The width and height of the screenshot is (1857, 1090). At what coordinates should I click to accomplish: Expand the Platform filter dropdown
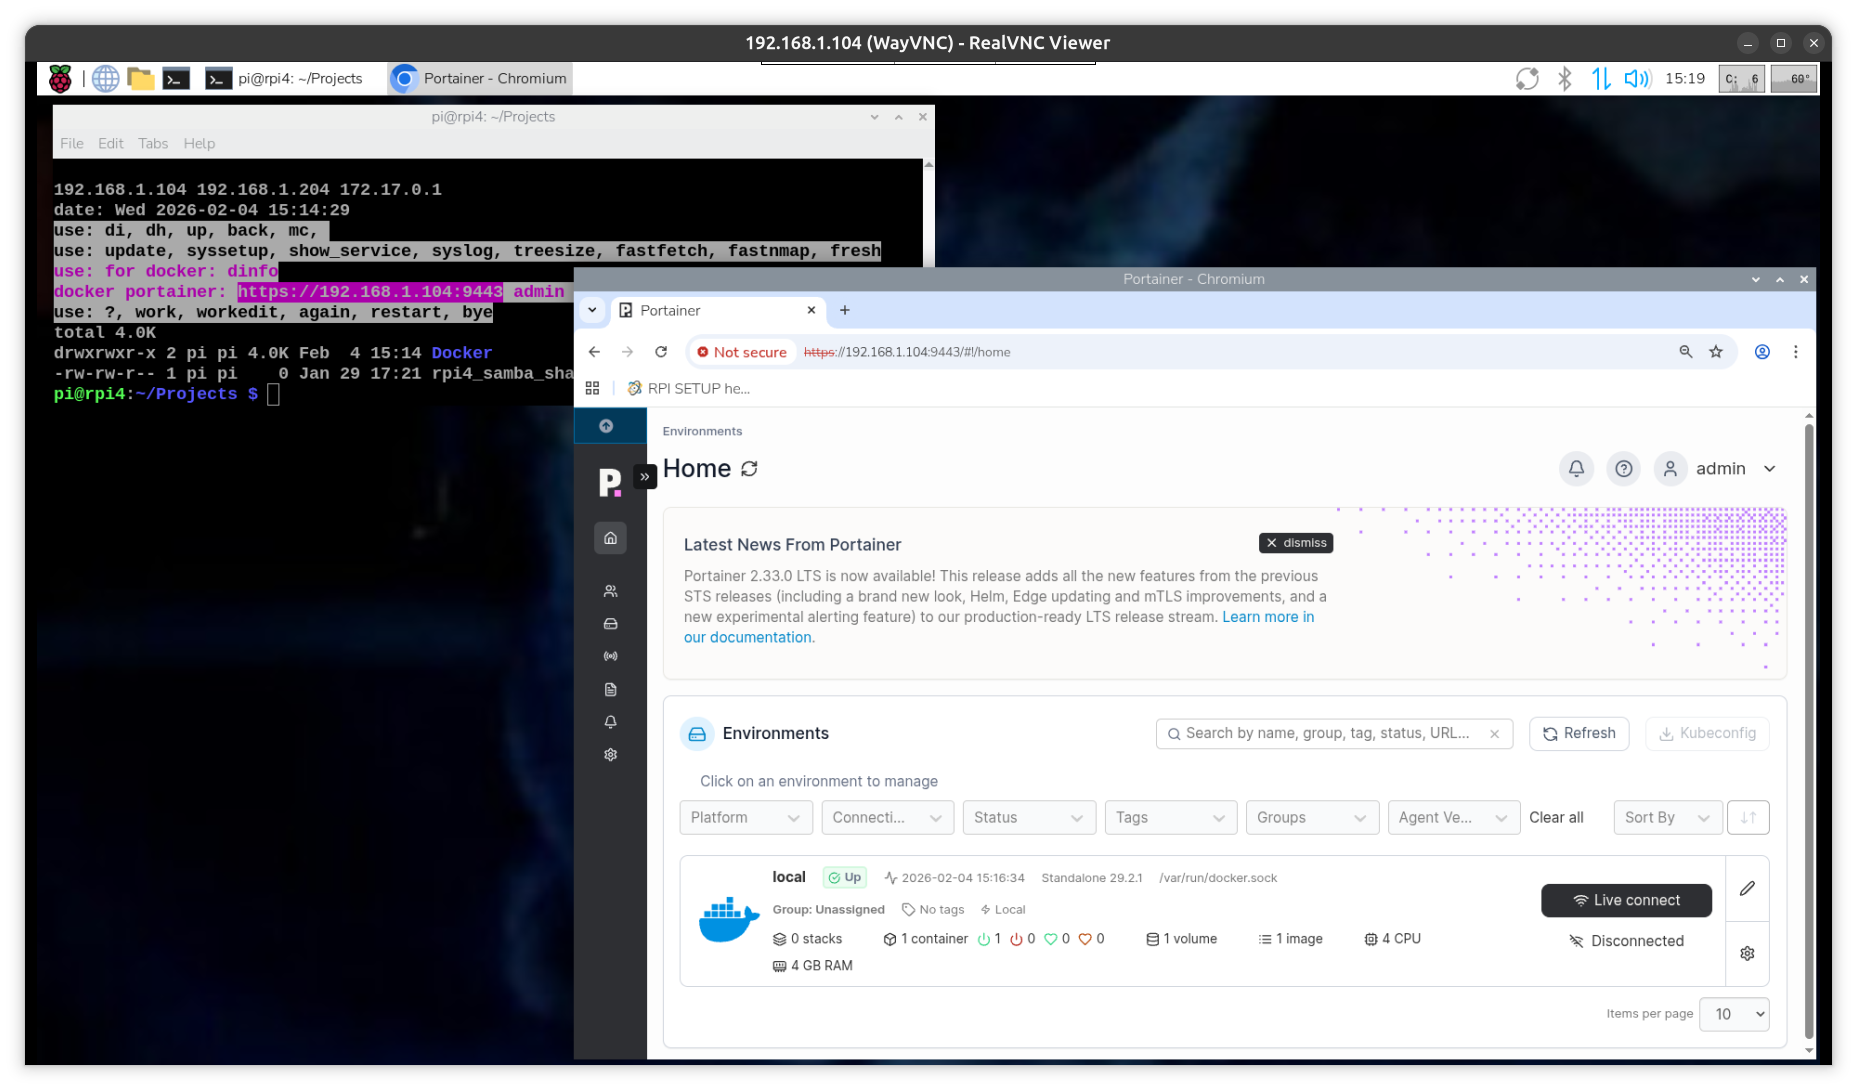(x=745, y=817)
